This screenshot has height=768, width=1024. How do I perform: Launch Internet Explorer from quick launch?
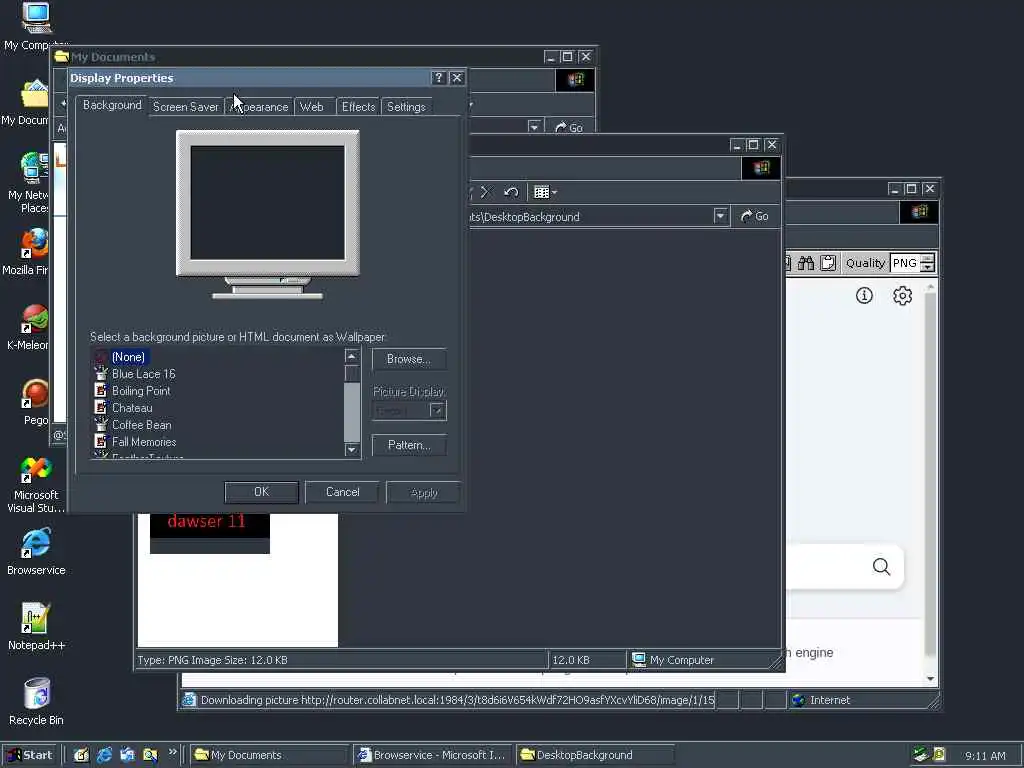pyautogui.click(x=104, y=755)
